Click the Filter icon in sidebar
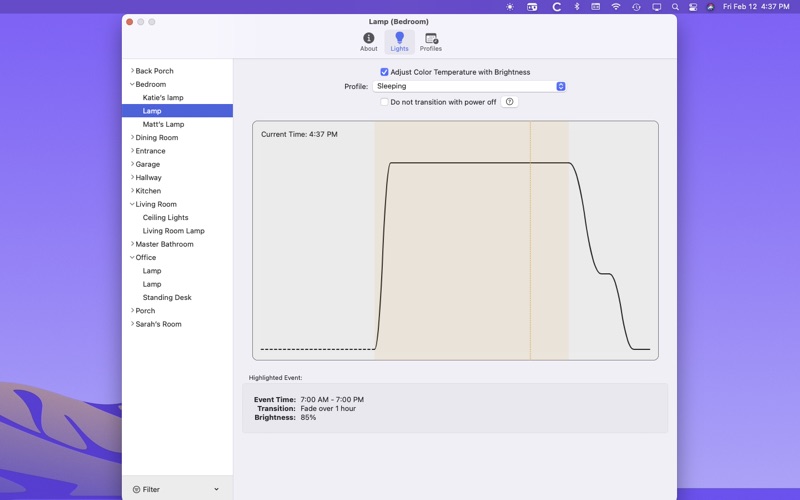Image resolution: width=800 pixels, height=500 pixels. point(137,490)
